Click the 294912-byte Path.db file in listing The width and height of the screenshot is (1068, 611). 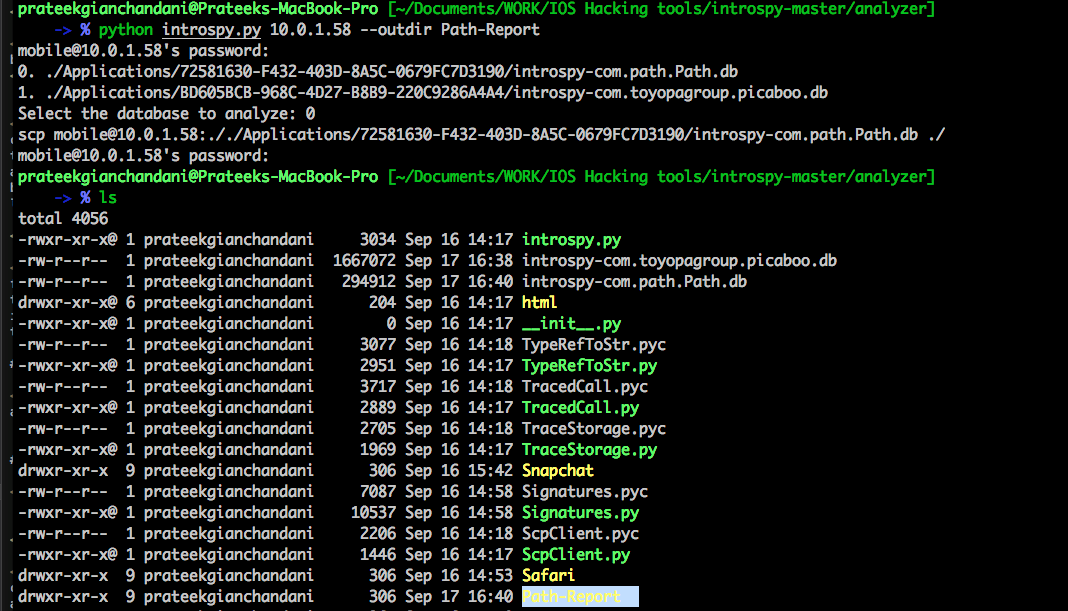coord(634,281)
